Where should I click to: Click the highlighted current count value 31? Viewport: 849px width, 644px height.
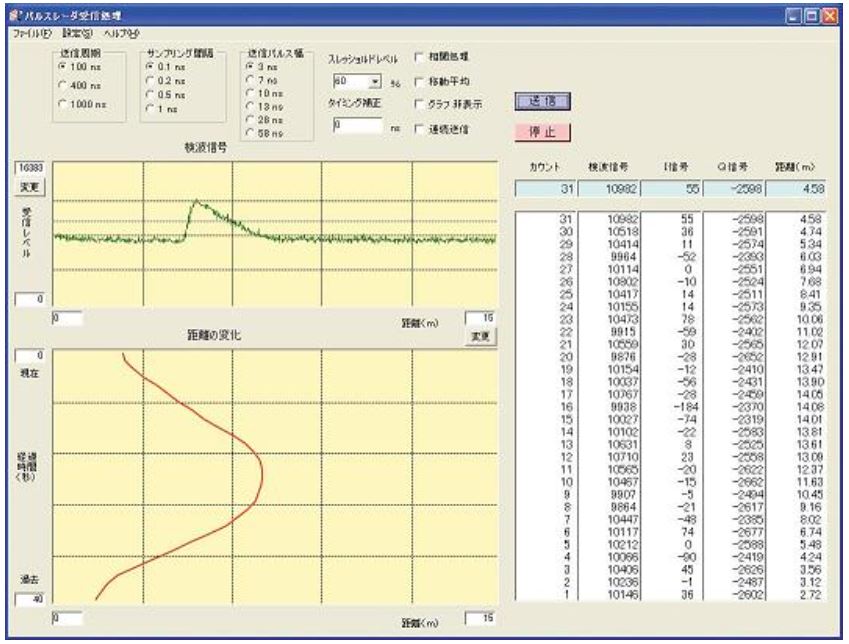[545, 188]
